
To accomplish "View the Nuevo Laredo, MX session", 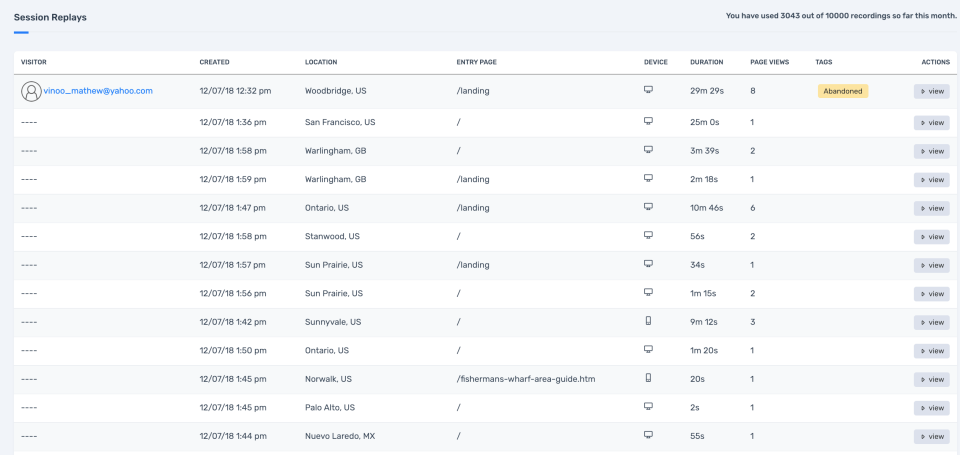I will pos(930,437).
